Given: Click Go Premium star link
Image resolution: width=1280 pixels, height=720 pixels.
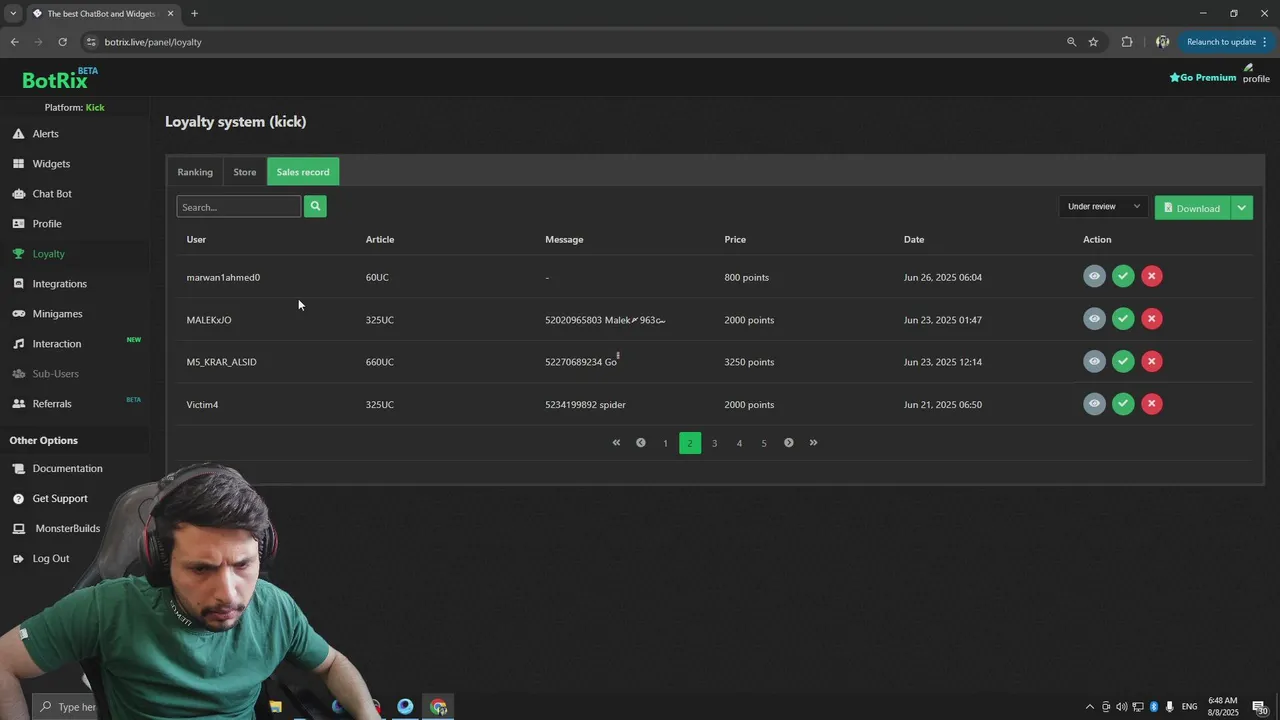Looking at the screenshot, I should [x=1203, y=77].
